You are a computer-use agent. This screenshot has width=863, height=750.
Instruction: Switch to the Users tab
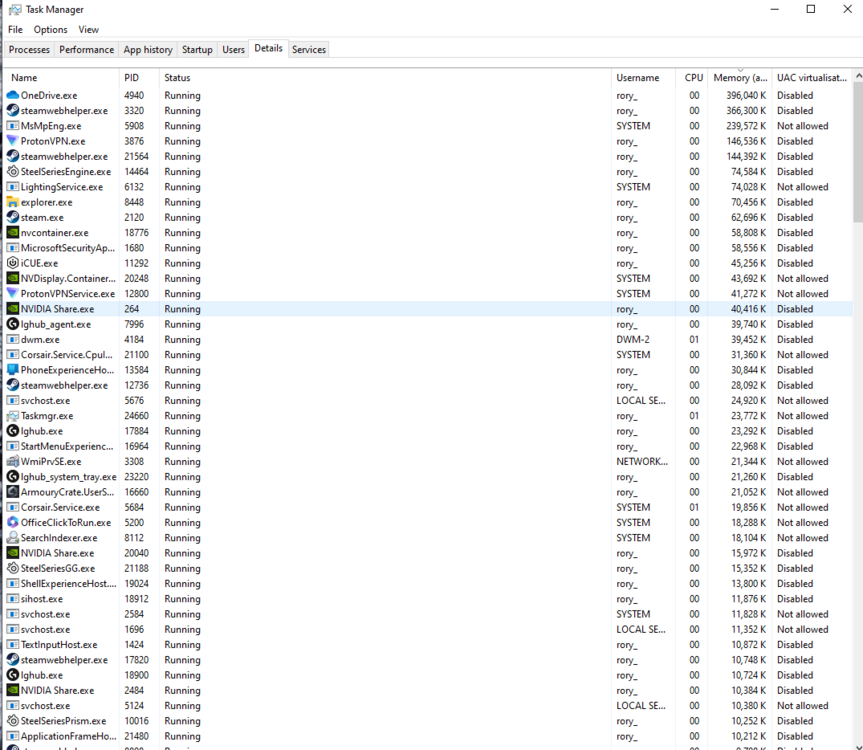click(233, 50)
